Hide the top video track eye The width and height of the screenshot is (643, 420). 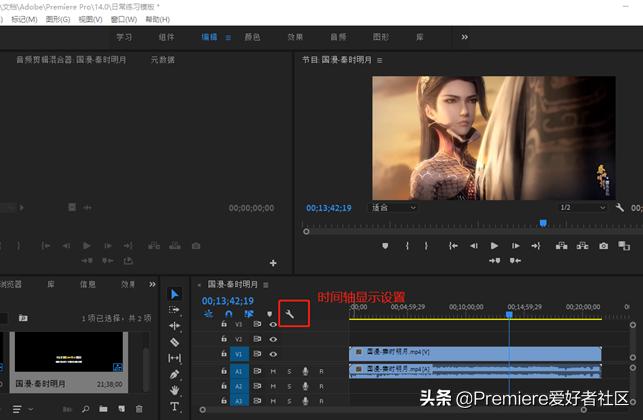(x=273, y=324)
